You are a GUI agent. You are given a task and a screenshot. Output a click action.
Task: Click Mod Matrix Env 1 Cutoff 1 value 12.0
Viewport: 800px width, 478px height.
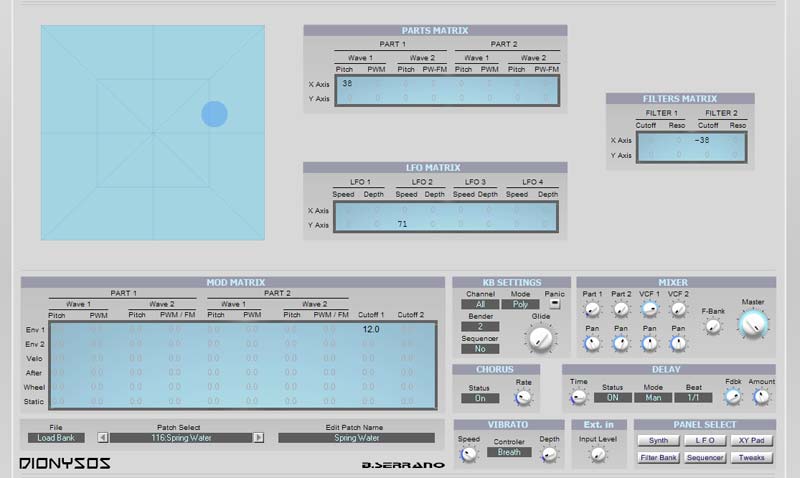tap(371, 330)
